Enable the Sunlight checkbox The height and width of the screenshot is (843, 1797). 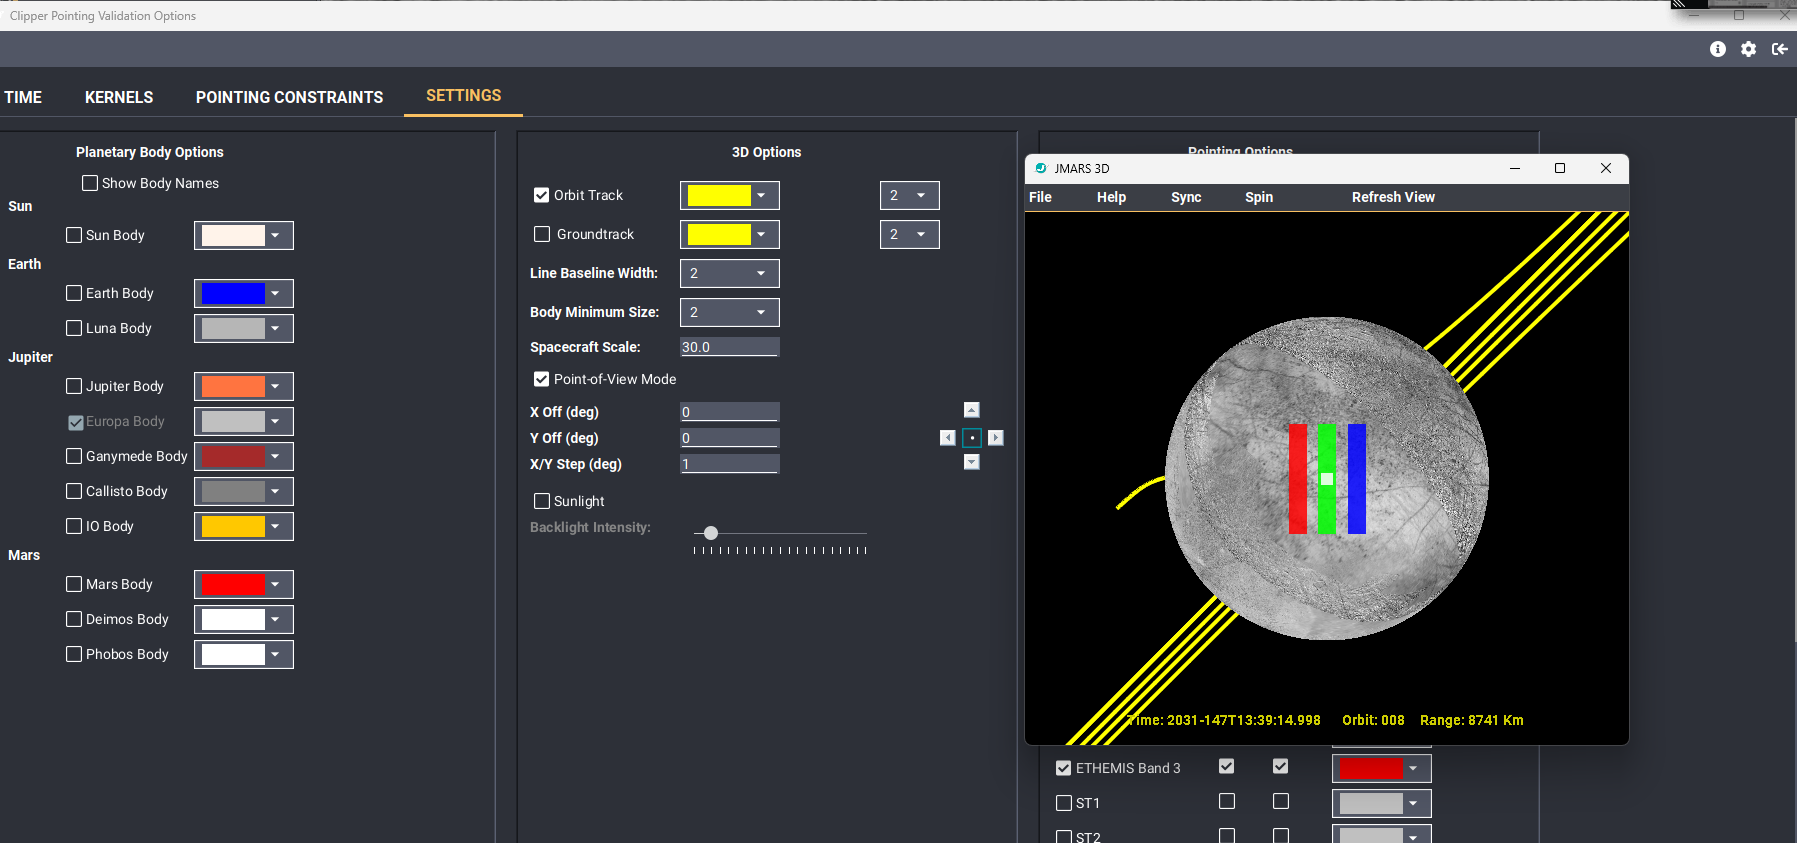point(542,501)
